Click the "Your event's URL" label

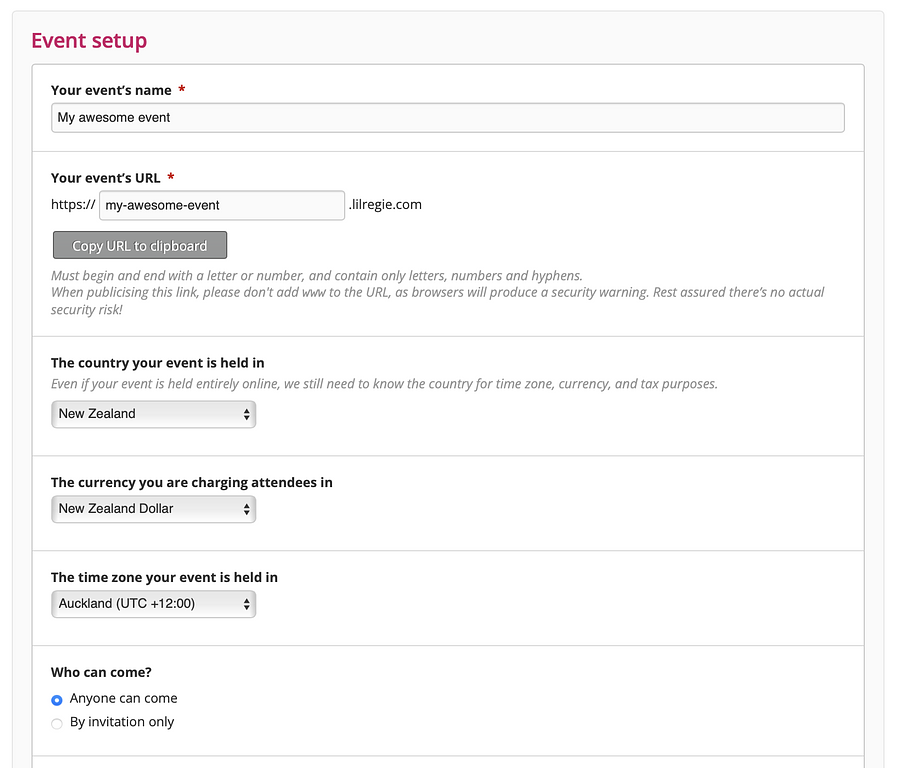pyautogui.click(x=105, y=178)
